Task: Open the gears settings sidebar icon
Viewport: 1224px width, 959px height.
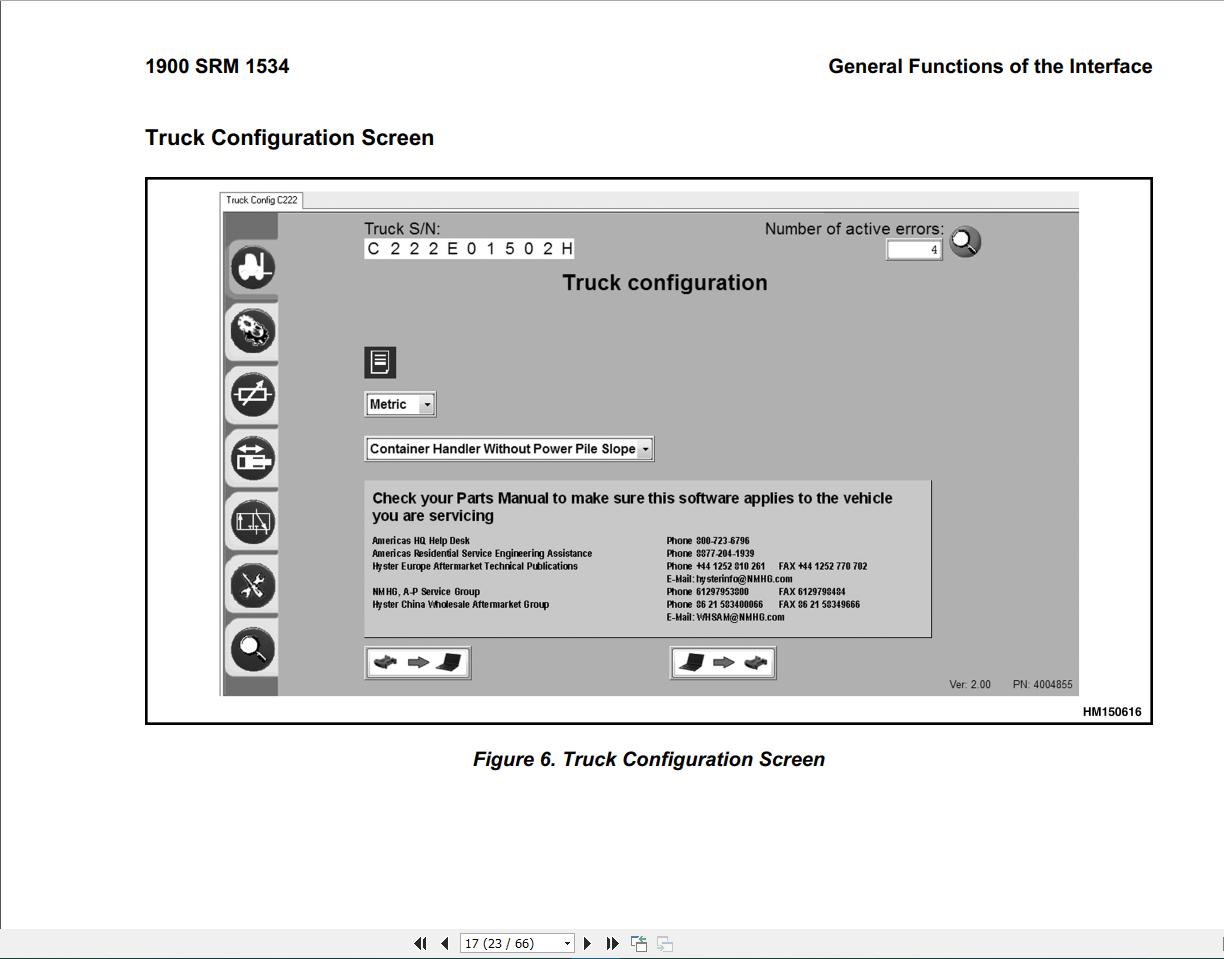Action: coord(253,331)
